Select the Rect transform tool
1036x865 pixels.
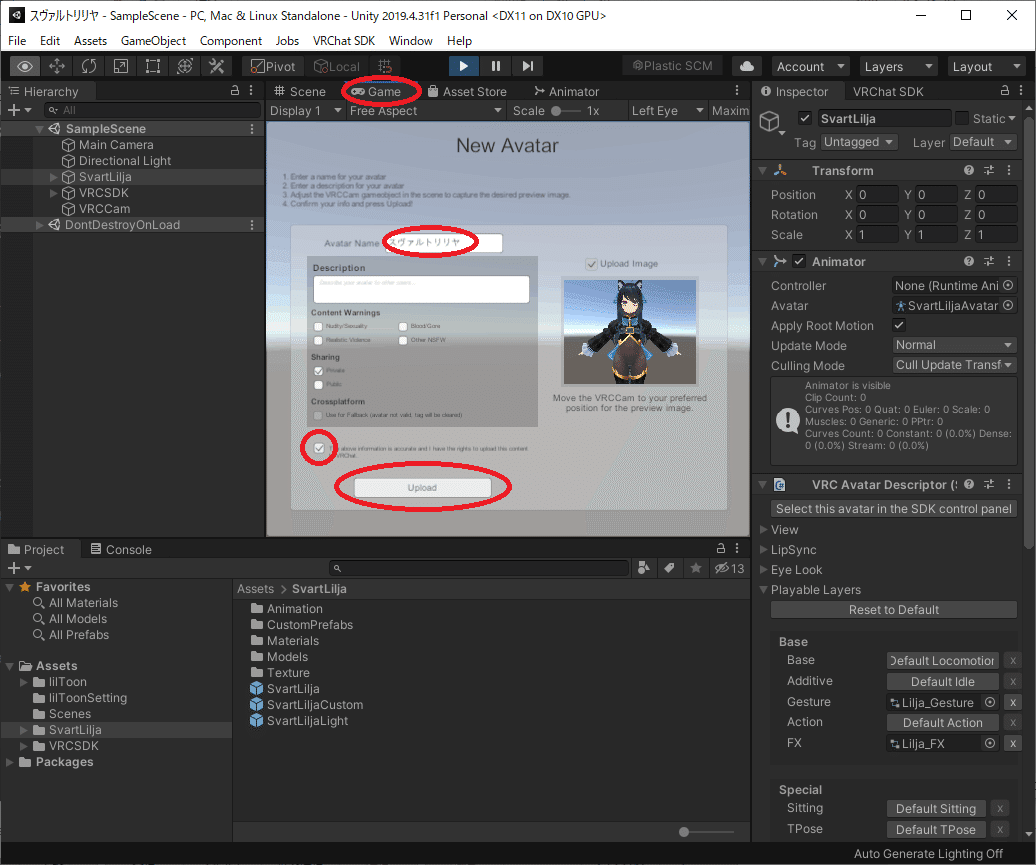coord(153,66)
